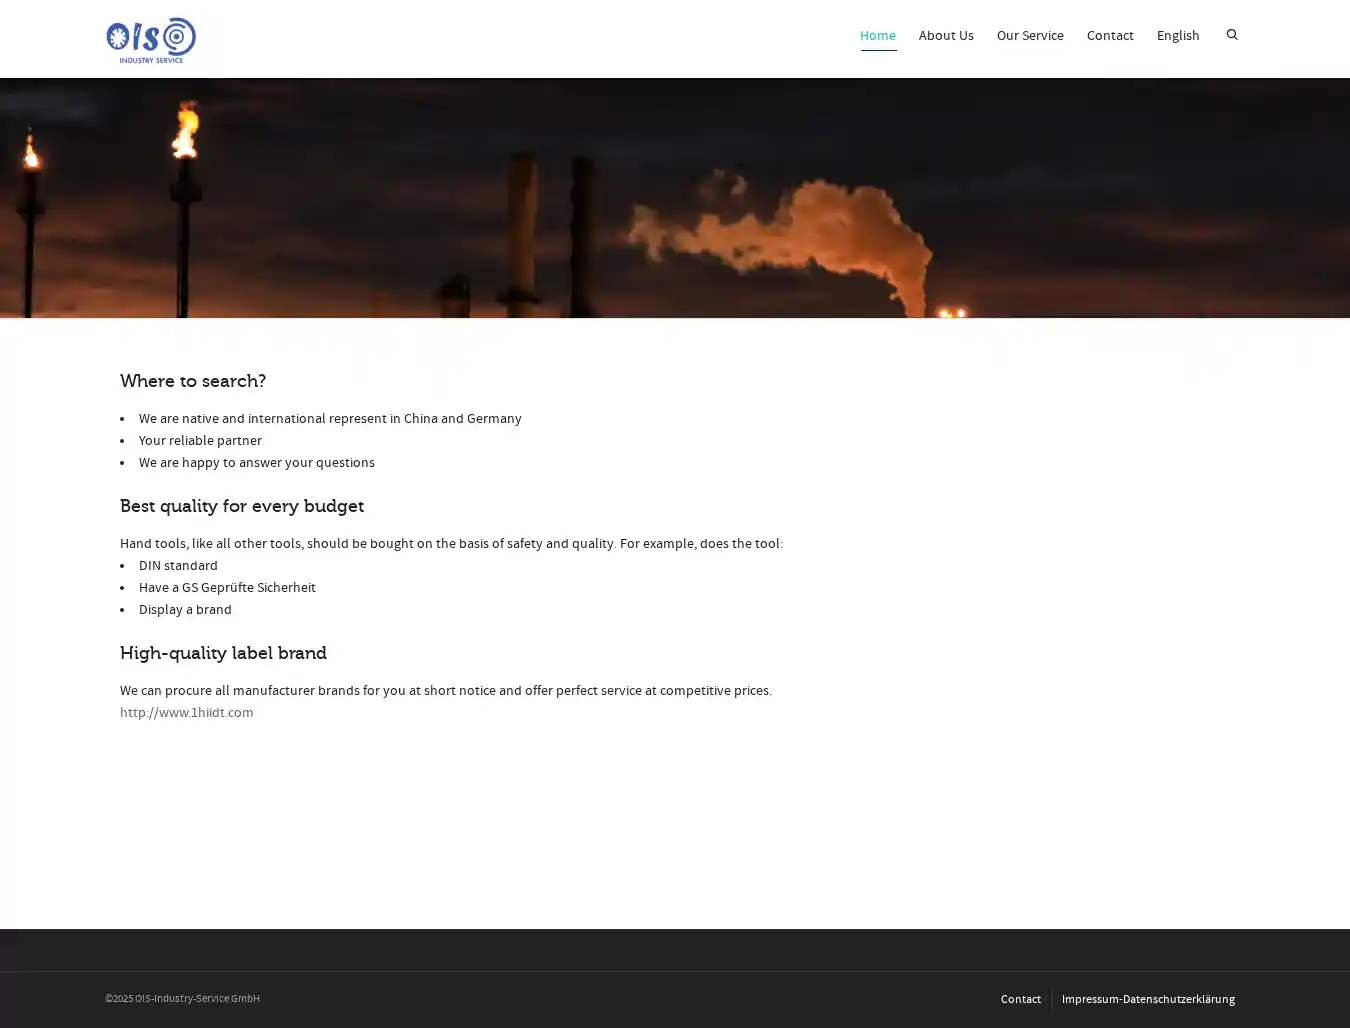Follow the http://www.1hiidt.com link

(x=186, y=713)
